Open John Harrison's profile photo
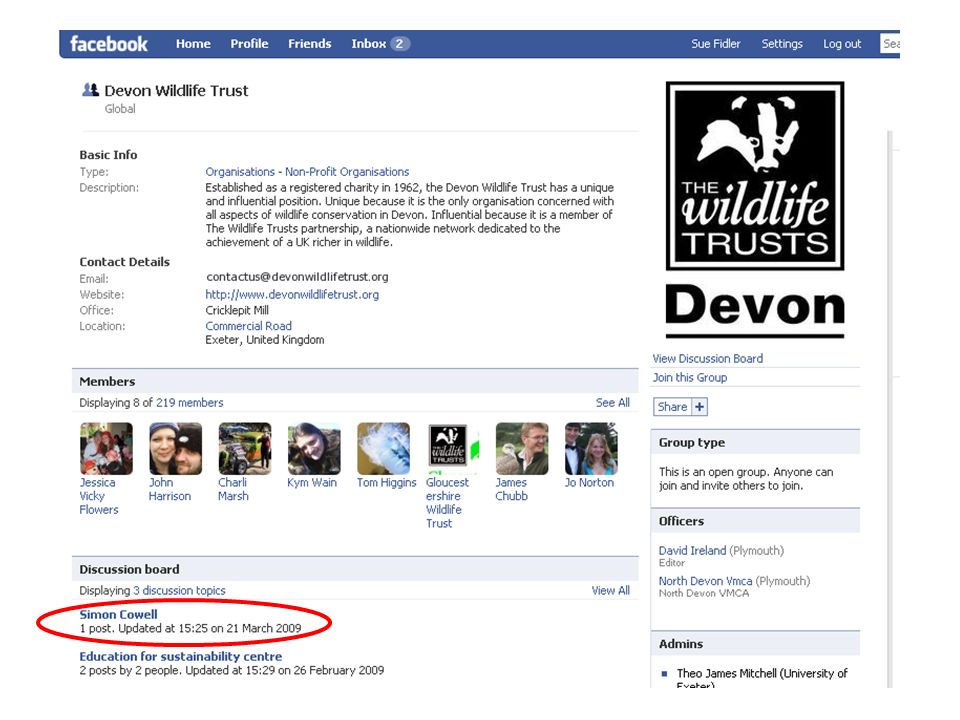960x720 pixels. point(175,449)
